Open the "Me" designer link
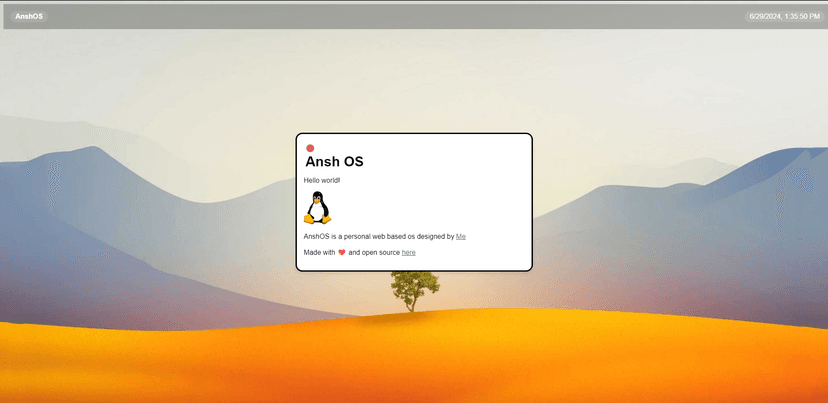This screenshot has width=828, height=403. pyautogui.click(x=460, y=237)
